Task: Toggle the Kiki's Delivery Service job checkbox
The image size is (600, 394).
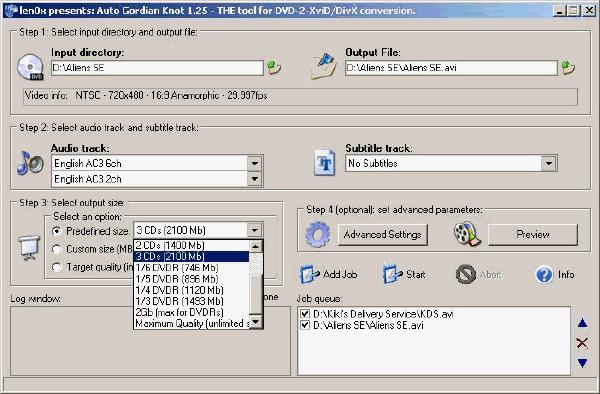Action: tap(305, 314)
